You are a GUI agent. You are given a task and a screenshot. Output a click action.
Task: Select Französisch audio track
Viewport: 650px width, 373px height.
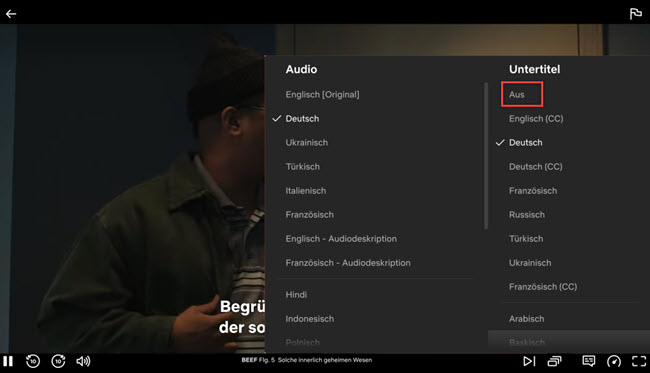[309, 215]
